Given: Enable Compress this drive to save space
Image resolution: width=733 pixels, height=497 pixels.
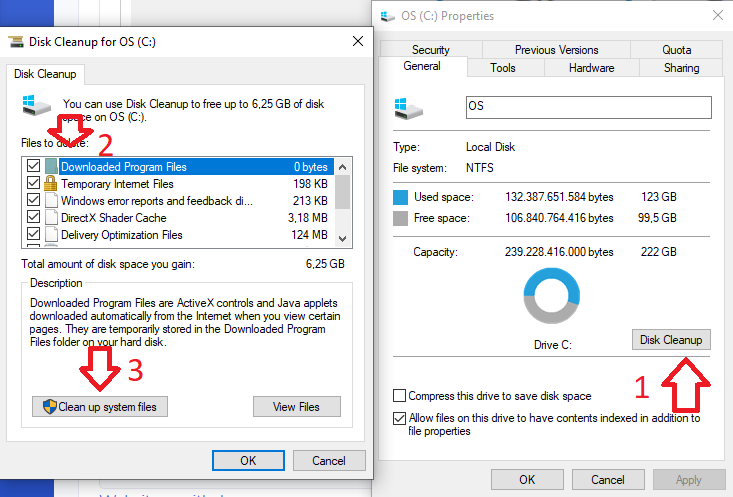Looking at the screenshot, I should pyautogui.click(x=401, y=396).
